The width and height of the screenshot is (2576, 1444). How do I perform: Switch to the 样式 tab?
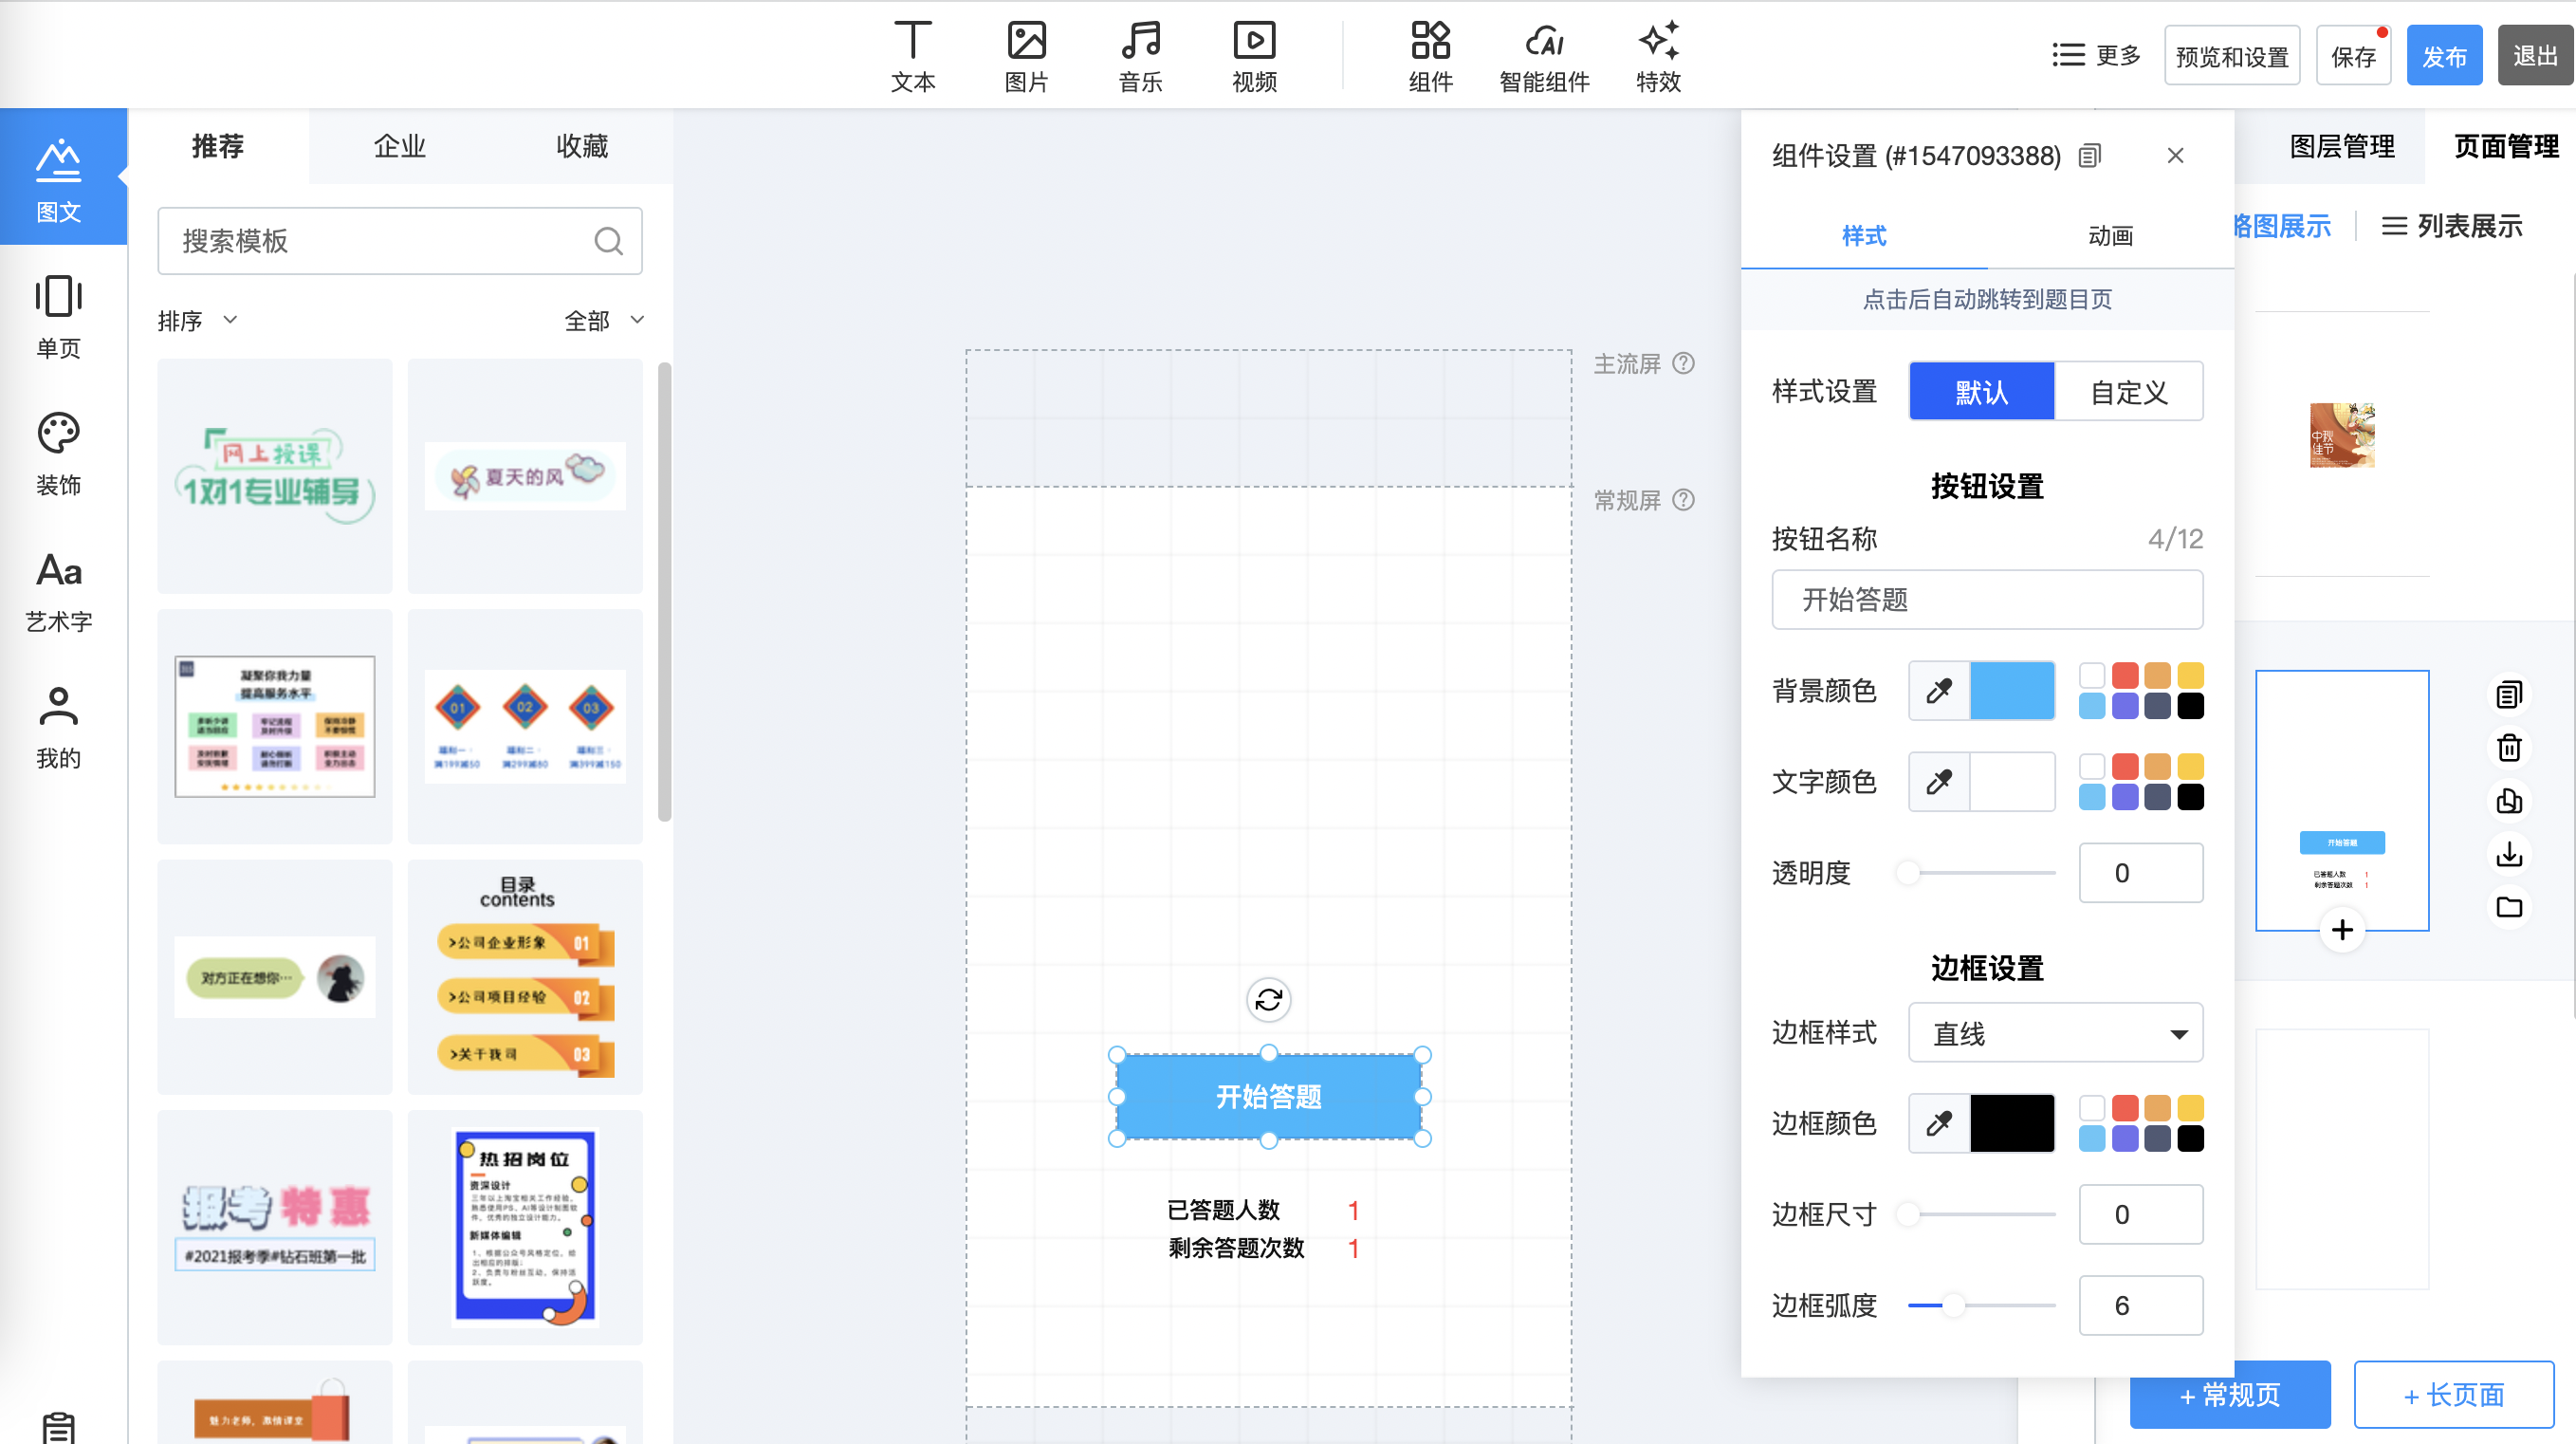[1864, 236]
